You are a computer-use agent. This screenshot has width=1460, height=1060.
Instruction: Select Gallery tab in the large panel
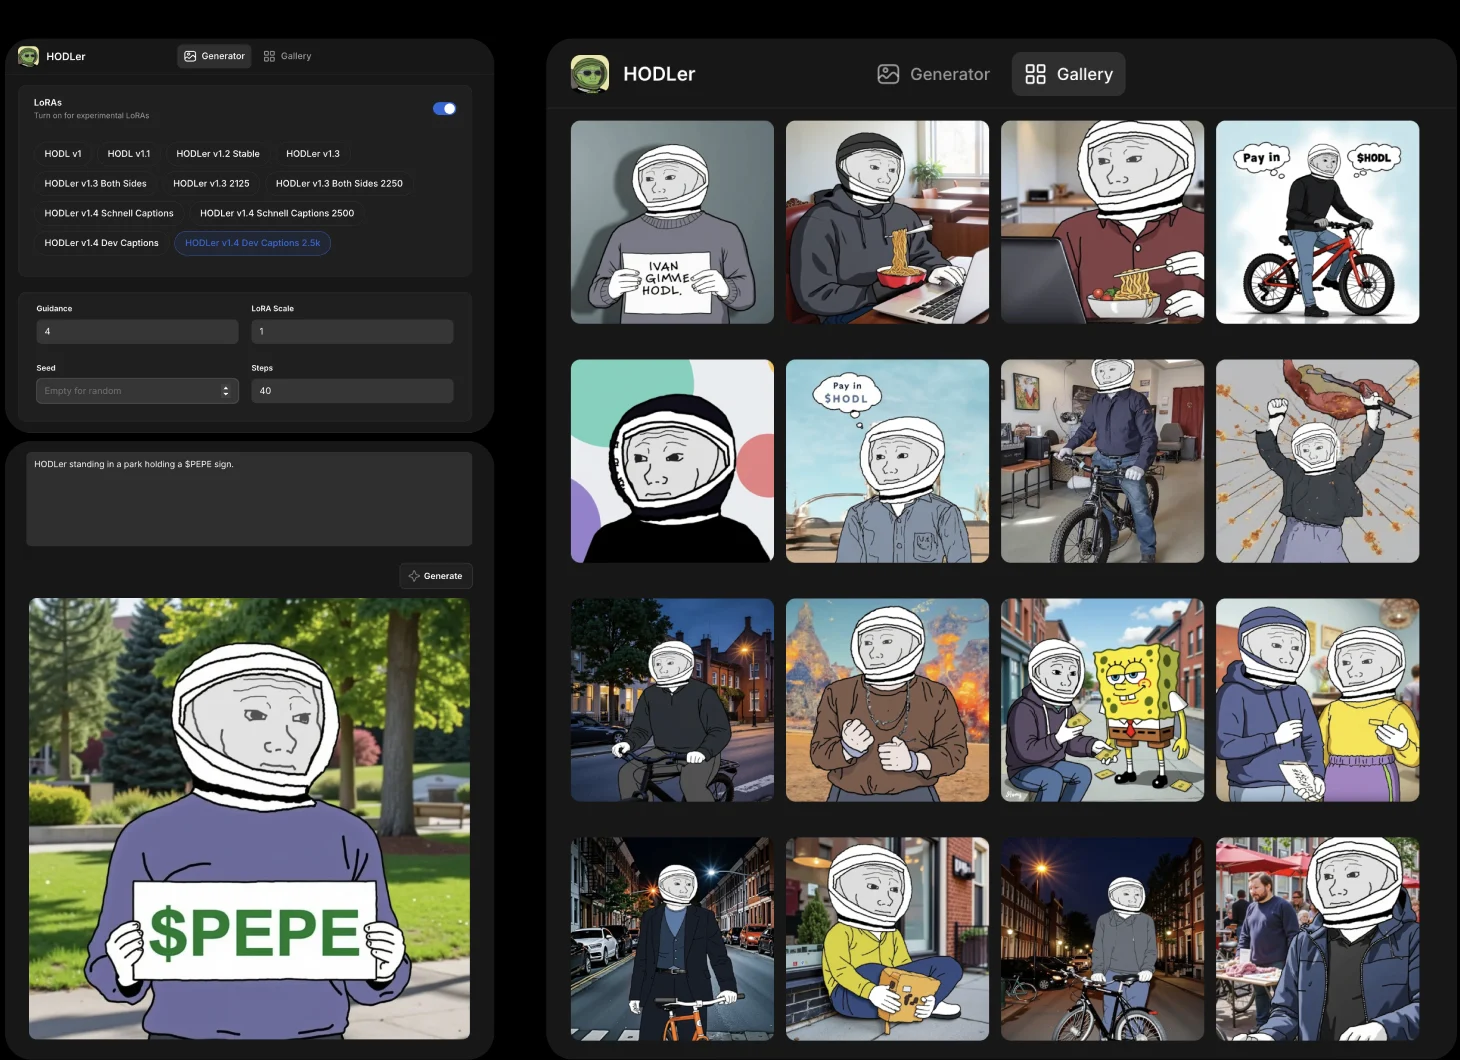click(x=1068, y=74)
